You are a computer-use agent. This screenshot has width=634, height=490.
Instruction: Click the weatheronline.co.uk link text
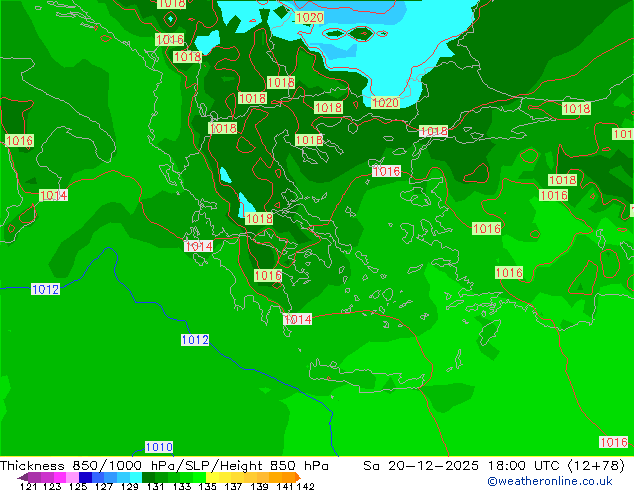click(x=550, y=481)
